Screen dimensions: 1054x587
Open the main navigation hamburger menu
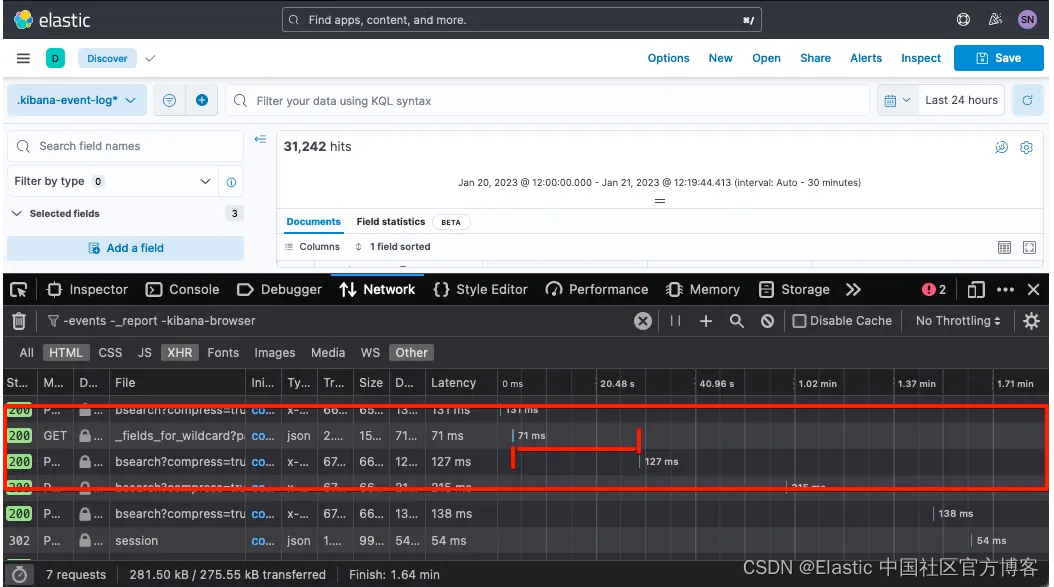(24, 58)
